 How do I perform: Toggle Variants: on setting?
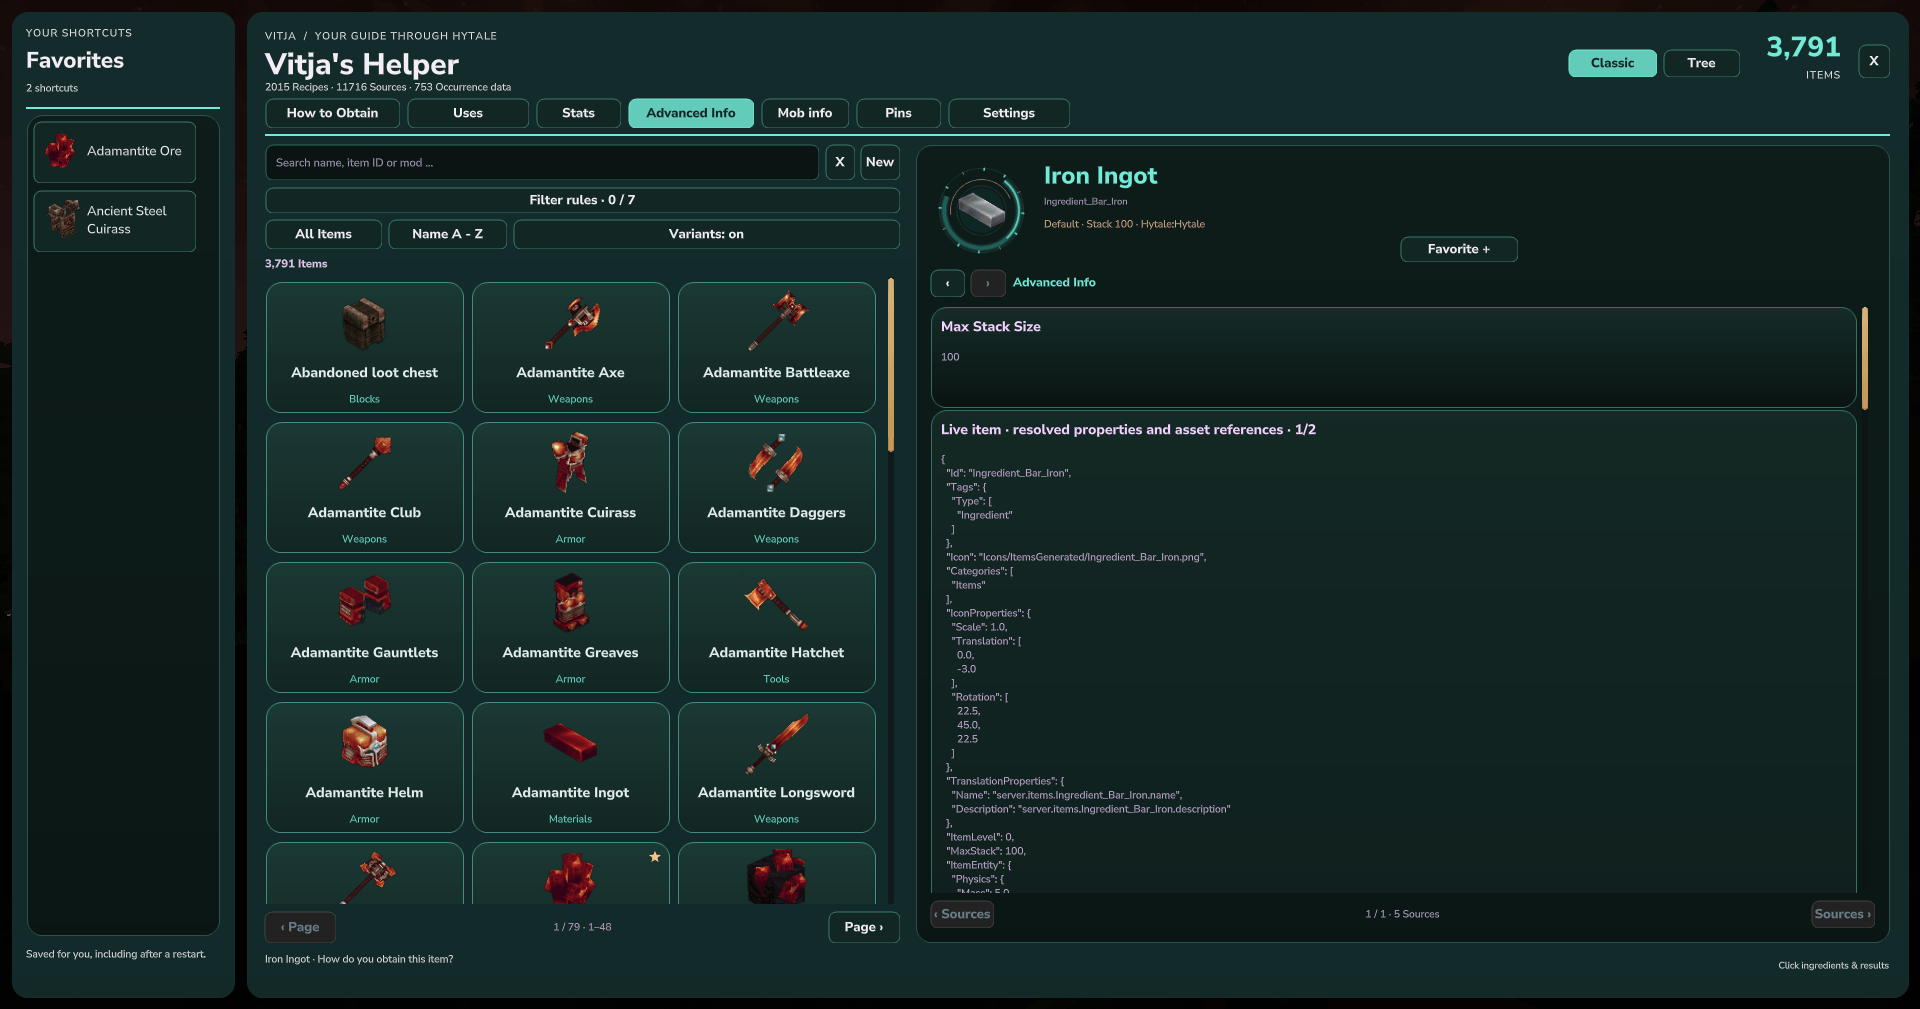click(x=706, y=234)
